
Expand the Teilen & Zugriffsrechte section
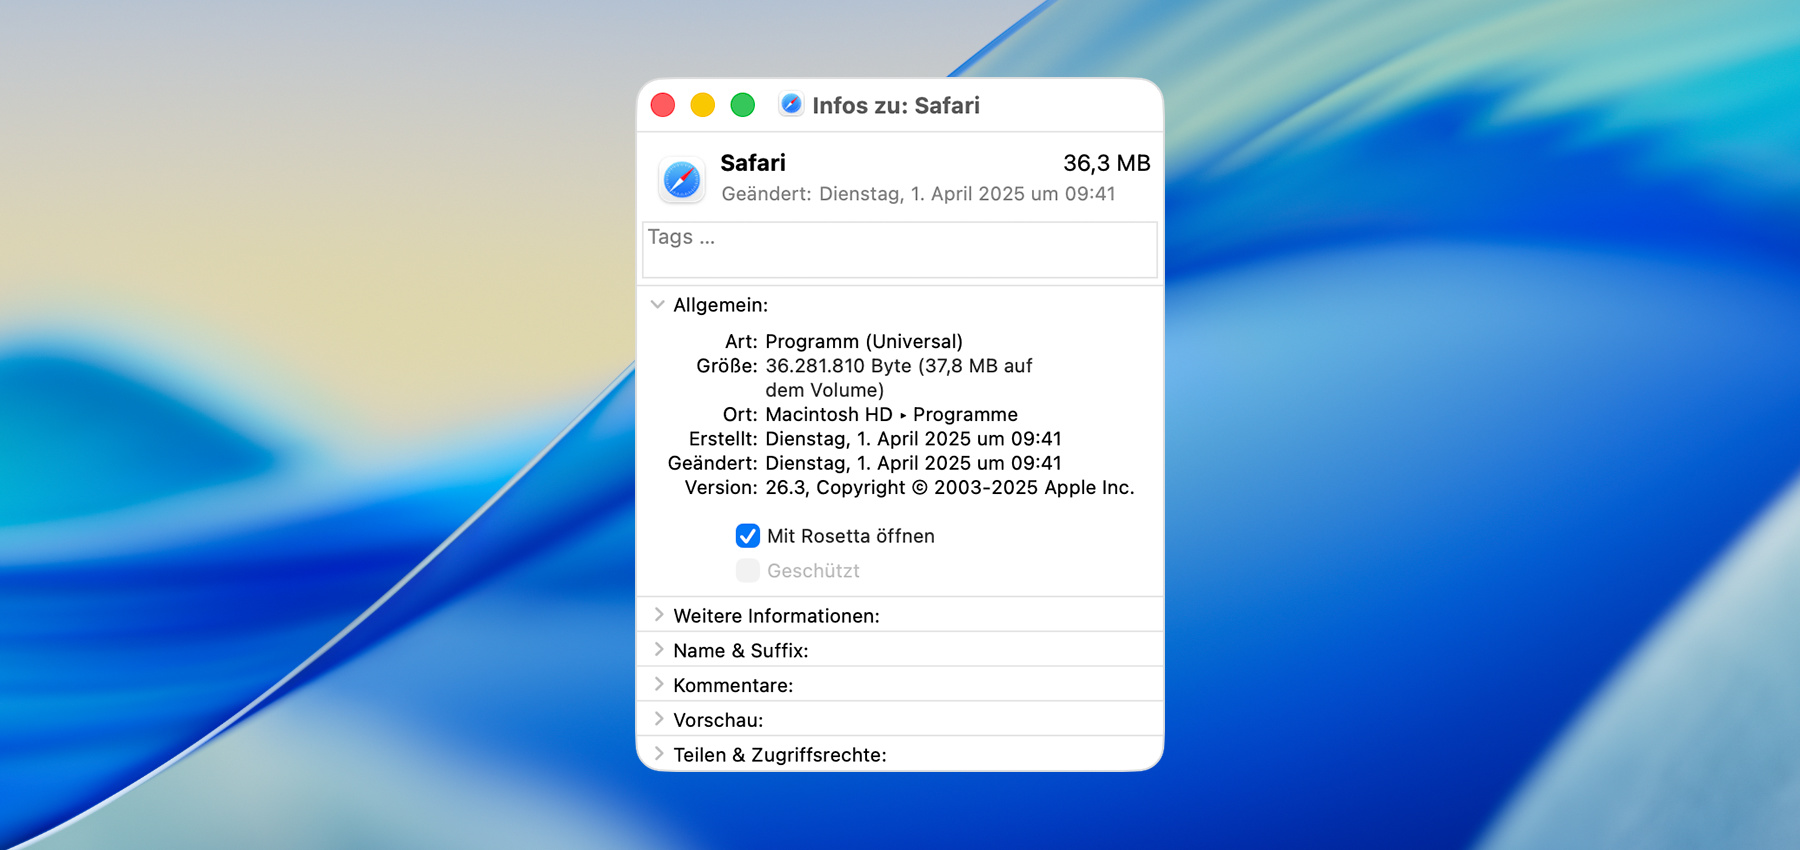pyautogui.click(x=658, y=755)
